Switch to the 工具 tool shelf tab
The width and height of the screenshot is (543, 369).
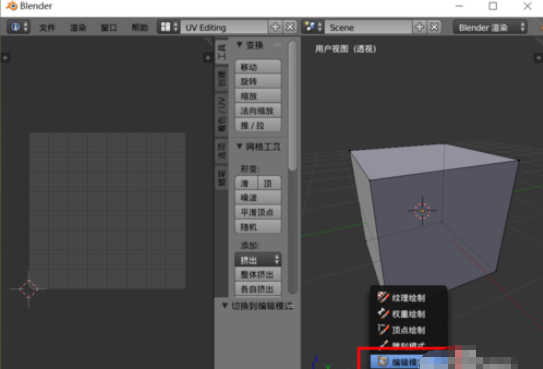[x=222, y=52]
